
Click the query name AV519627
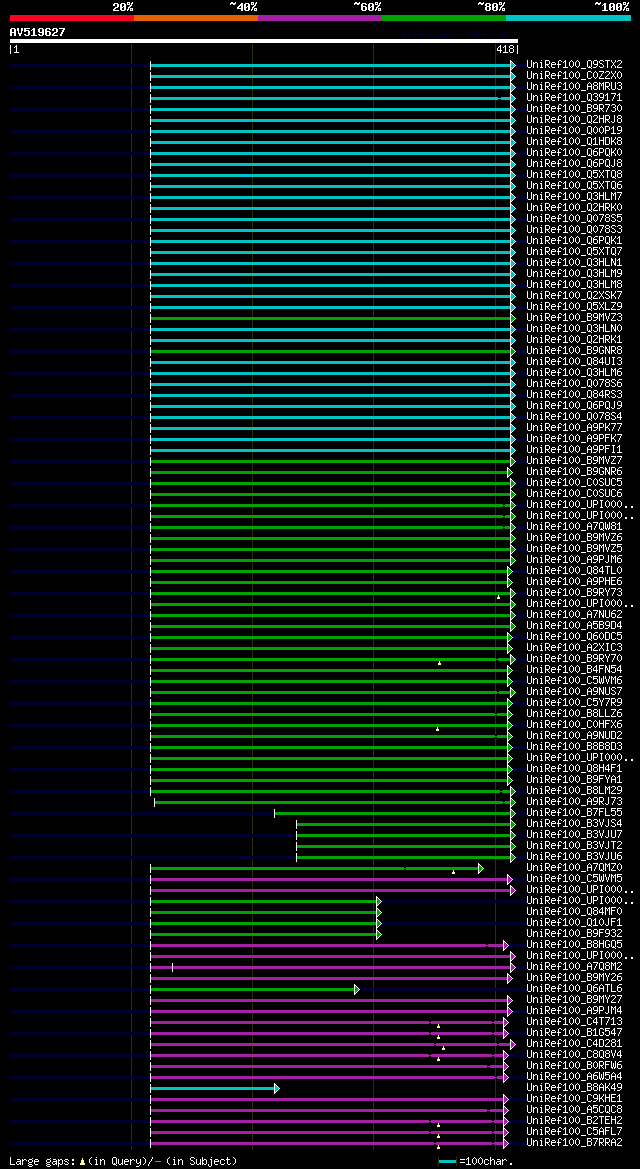(37, 32)
